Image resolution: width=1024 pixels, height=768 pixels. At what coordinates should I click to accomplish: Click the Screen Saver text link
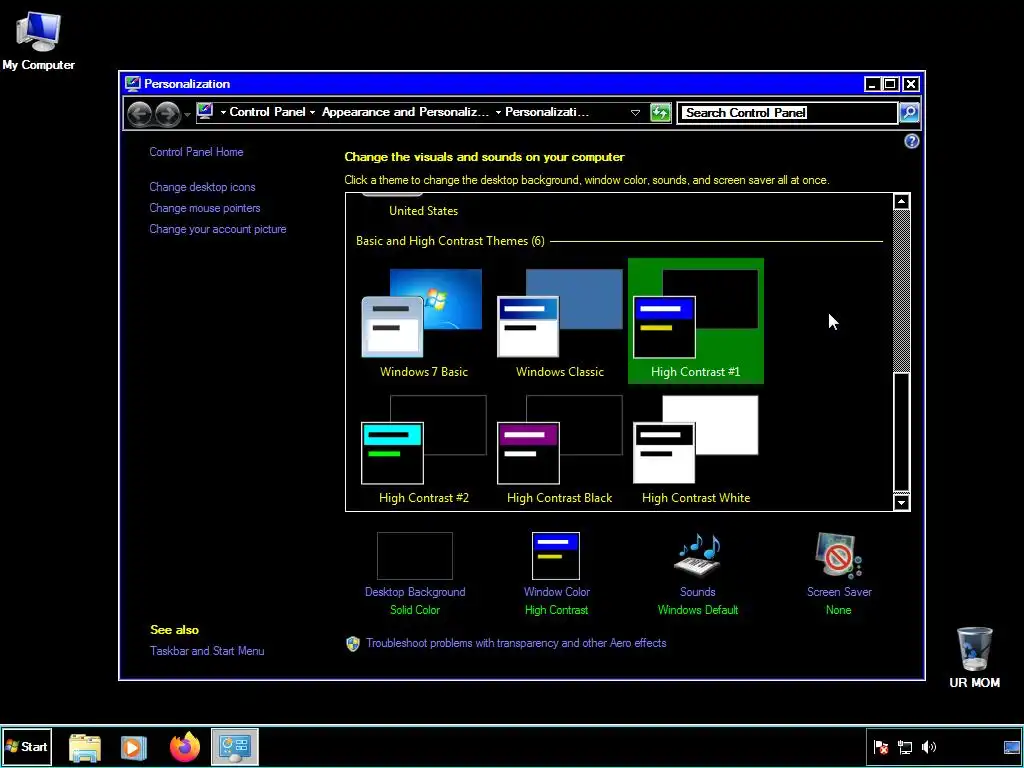point(839,592)
